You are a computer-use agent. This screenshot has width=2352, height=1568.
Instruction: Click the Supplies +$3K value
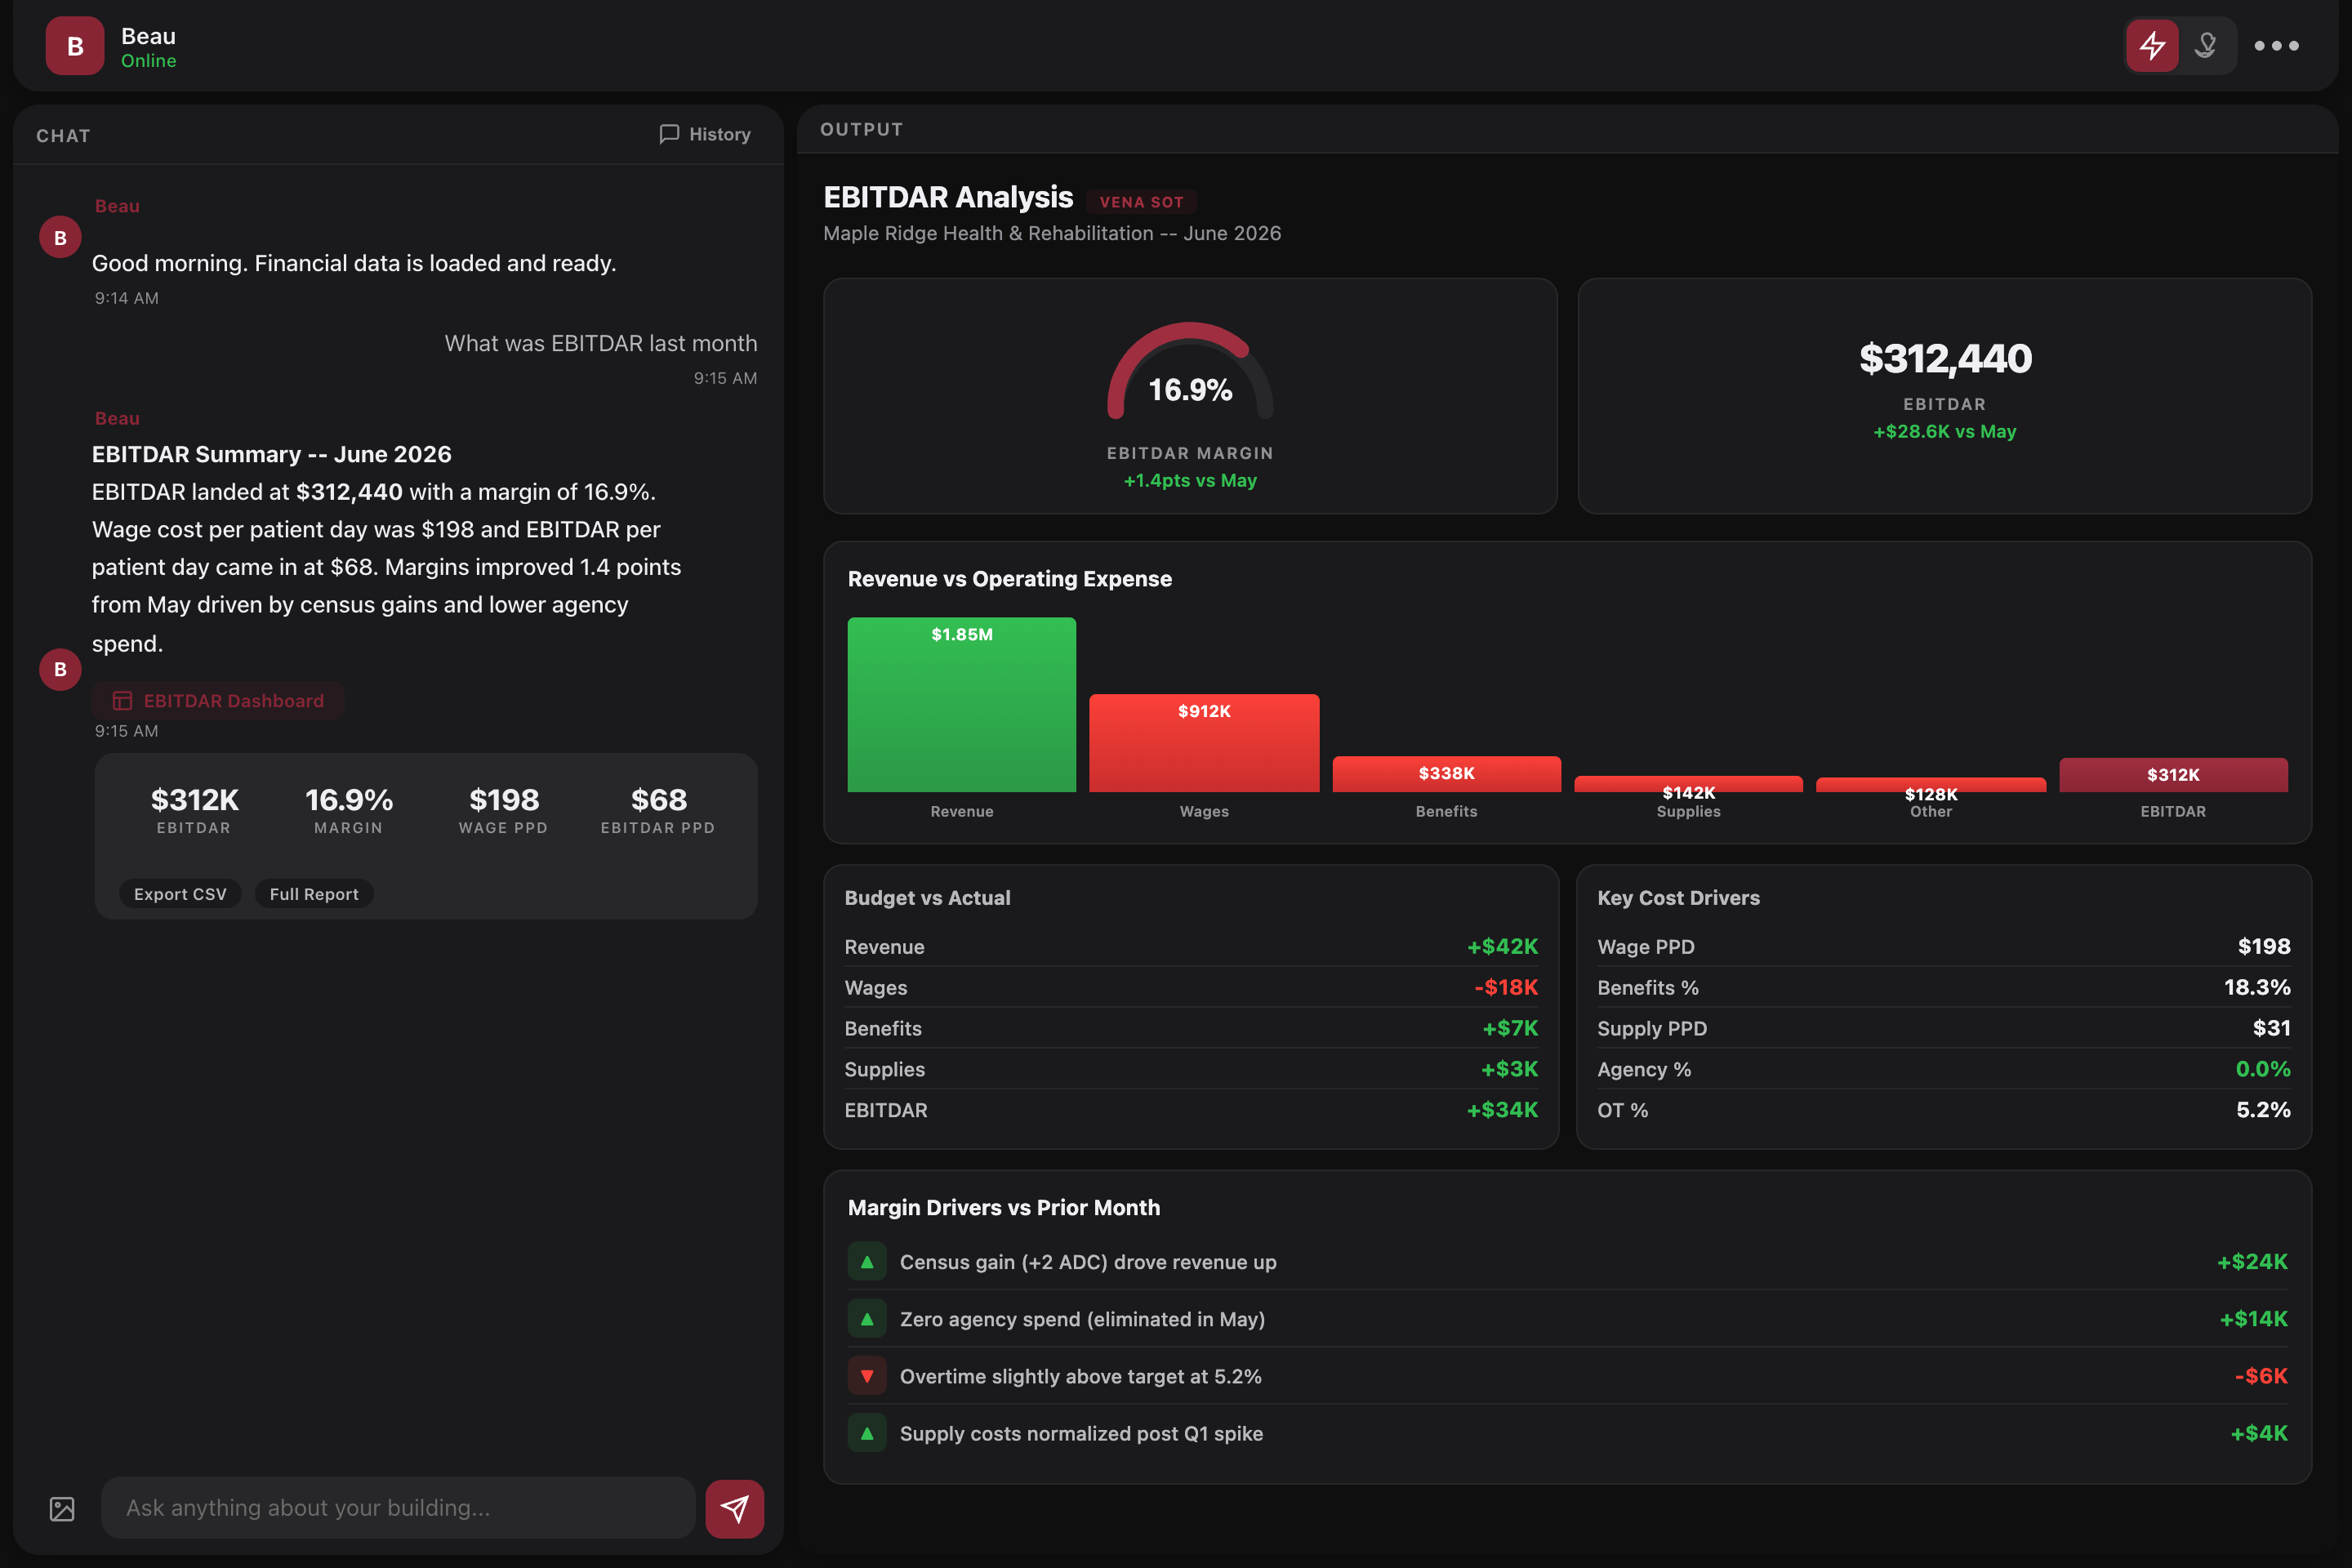click(x=1509, y=1069)
